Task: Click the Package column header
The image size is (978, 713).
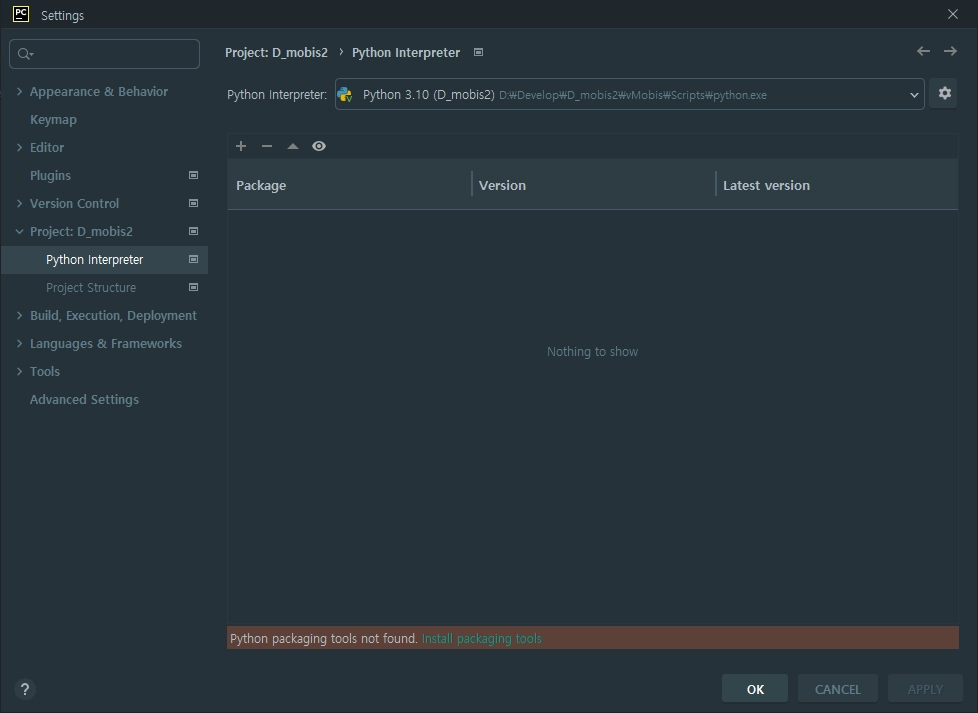Action: 349,185
